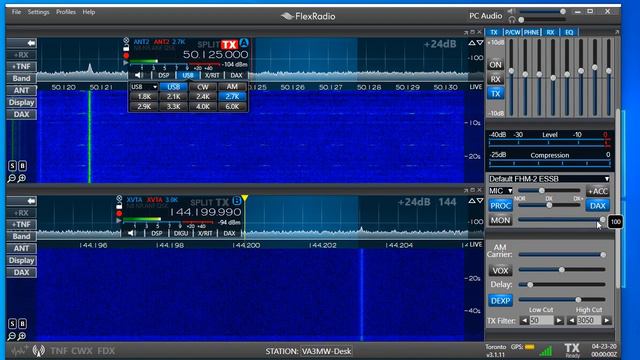
Task: Adjust the VOX Delay slider
Action: click(562, 284)
